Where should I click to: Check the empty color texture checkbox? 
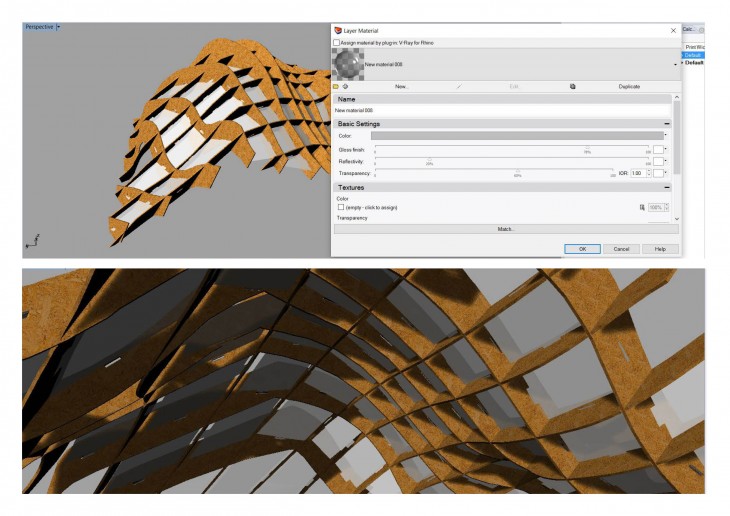click(341, 207)
